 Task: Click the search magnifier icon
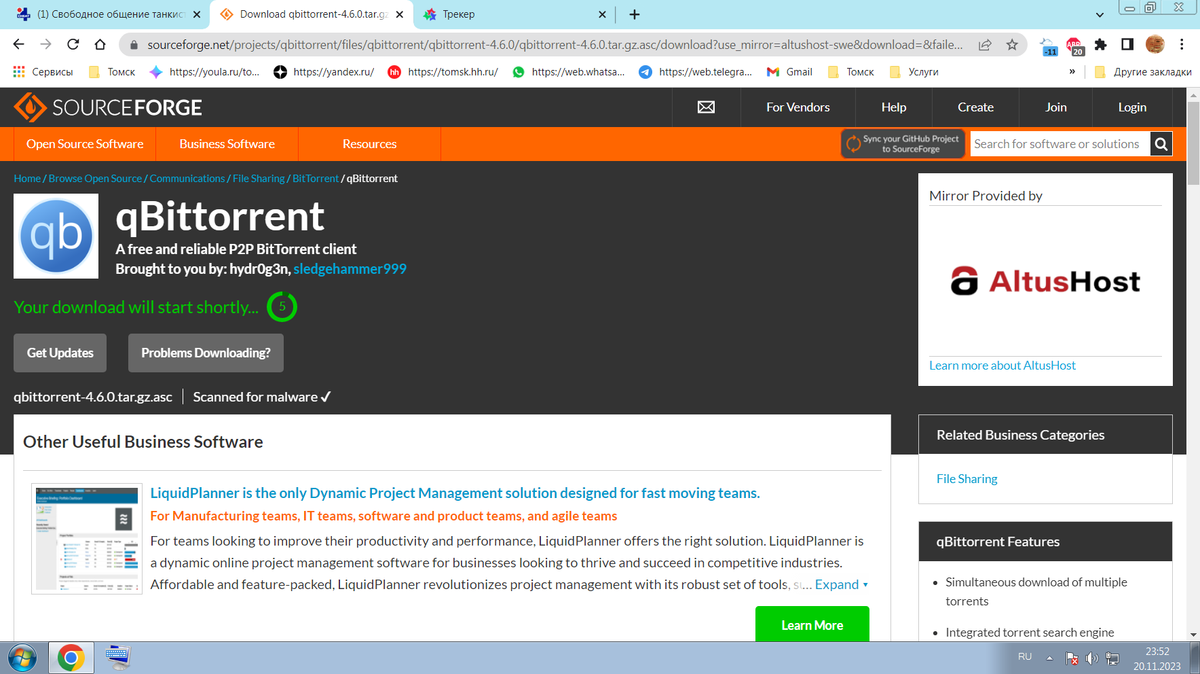coord(1160,144)
